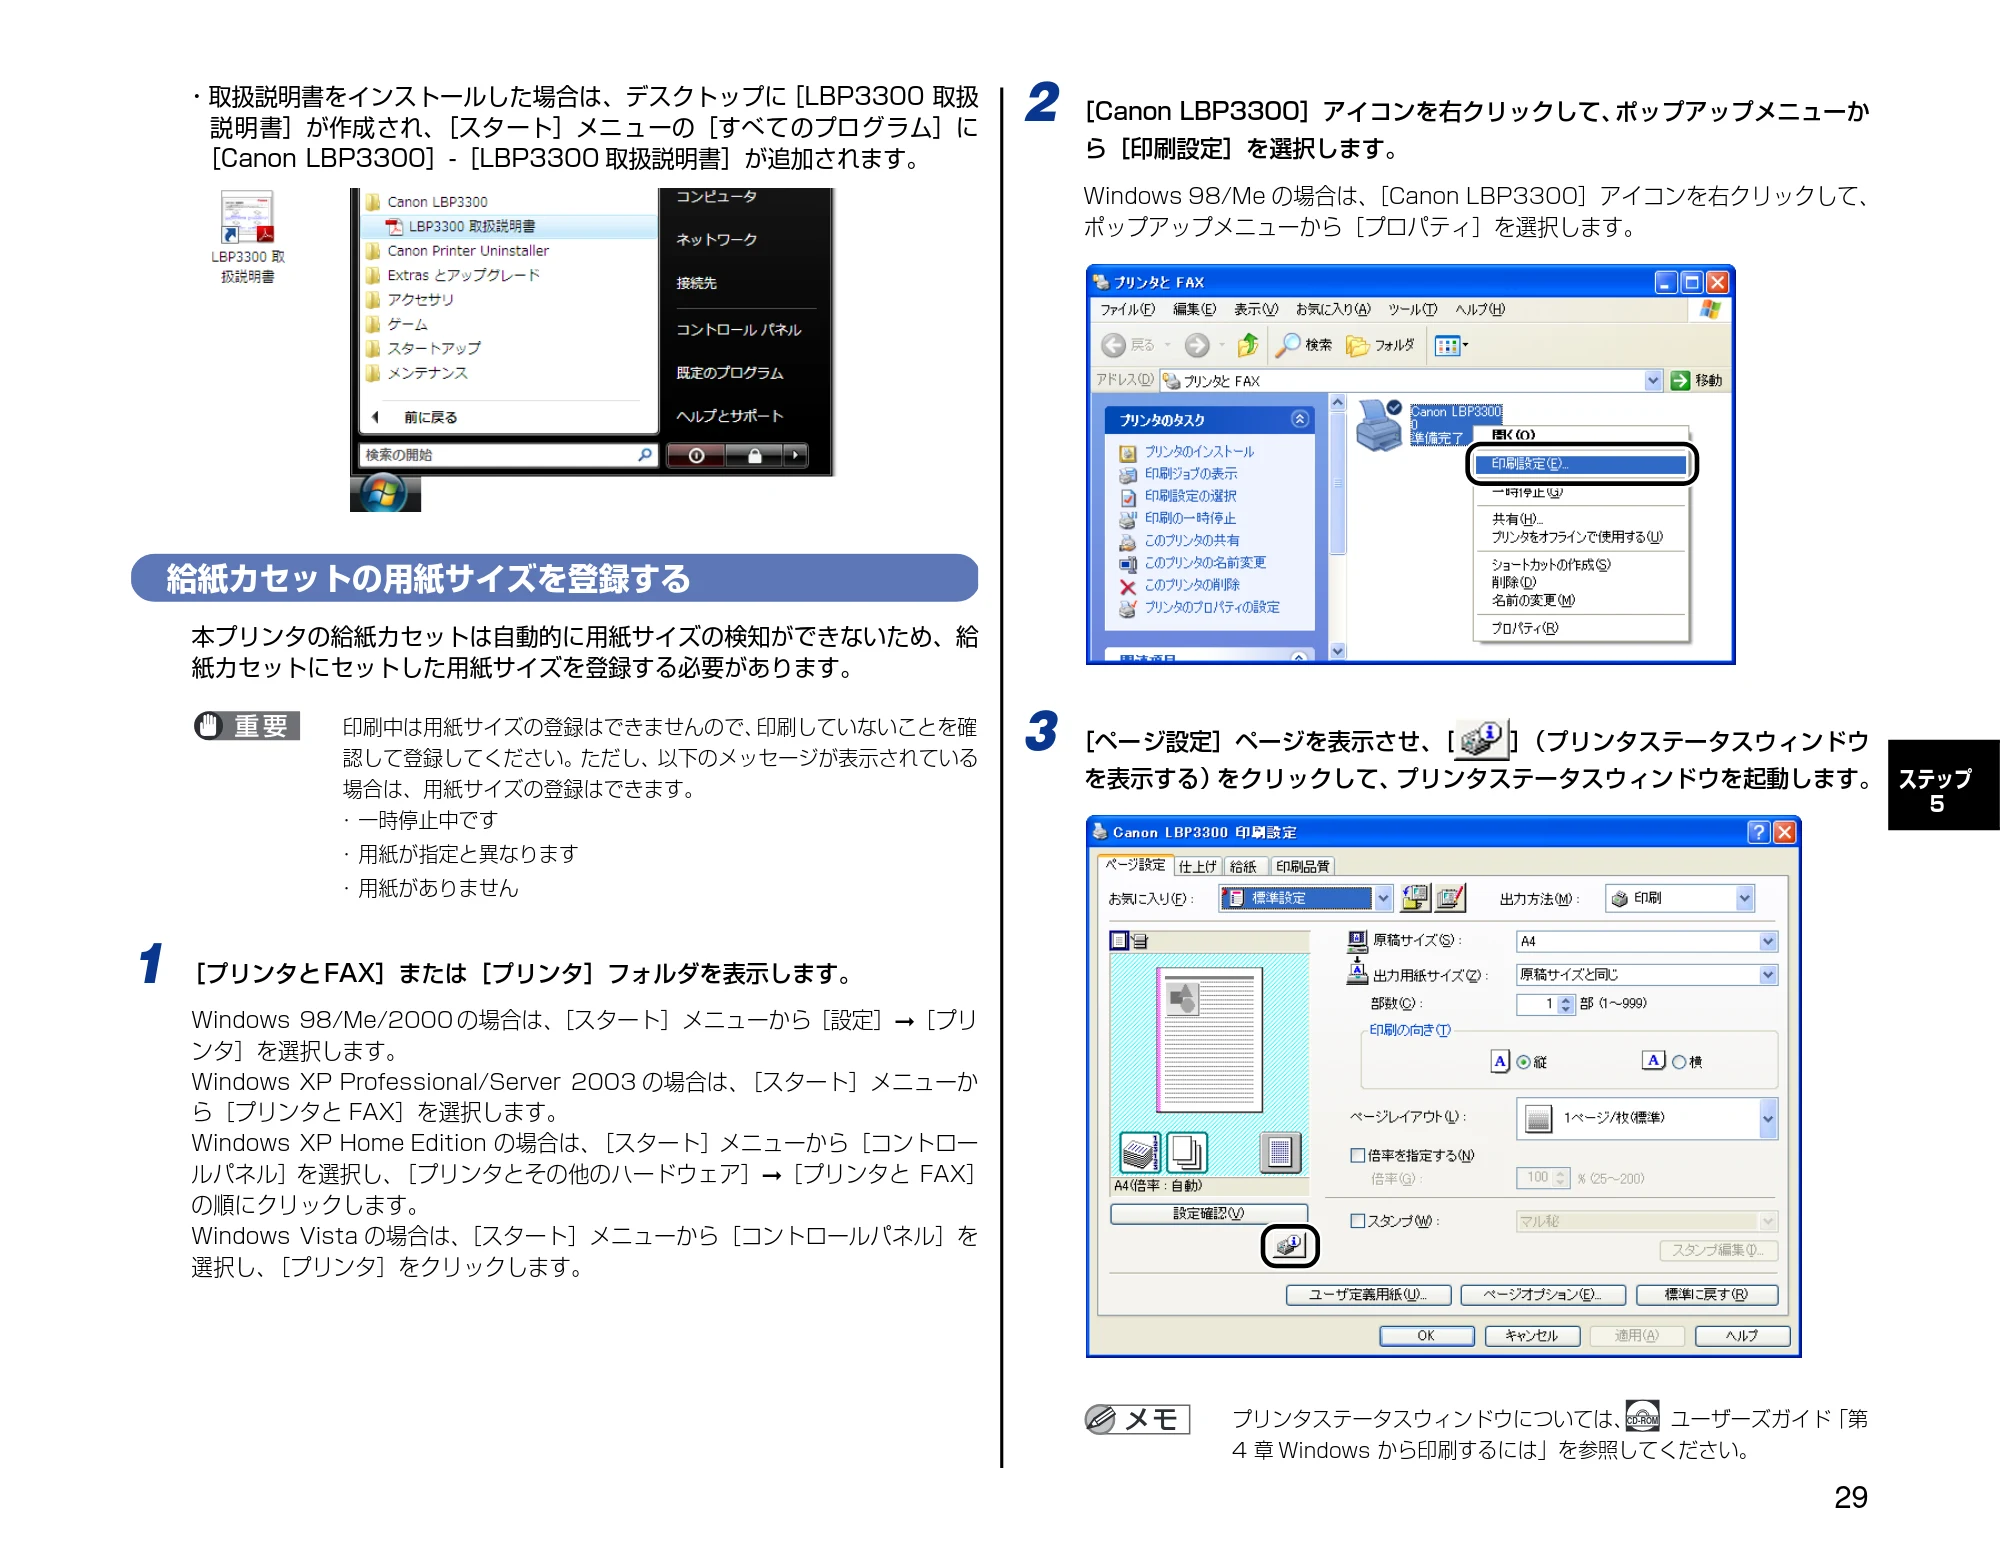Click the page layout icon in preview
The image size is (2000, 1556).
1280,1153
